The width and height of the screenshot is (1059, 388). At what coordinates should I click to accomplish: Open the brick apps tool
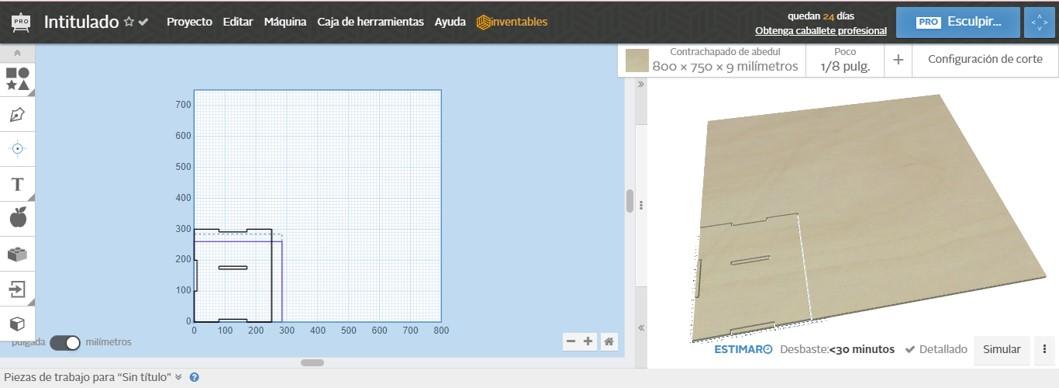[x=18, y=254]
